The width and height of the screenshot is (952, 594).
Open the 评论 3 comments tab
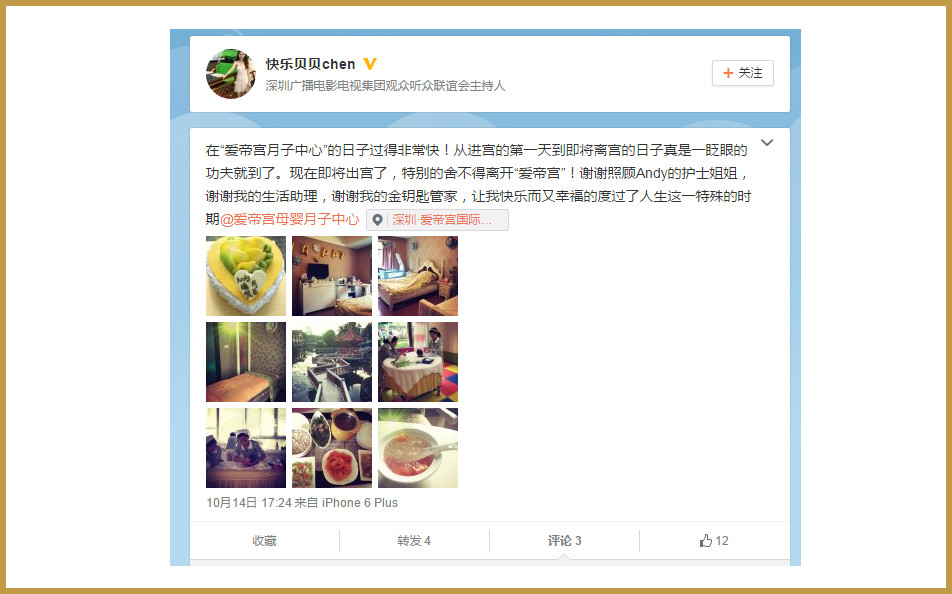565,541
